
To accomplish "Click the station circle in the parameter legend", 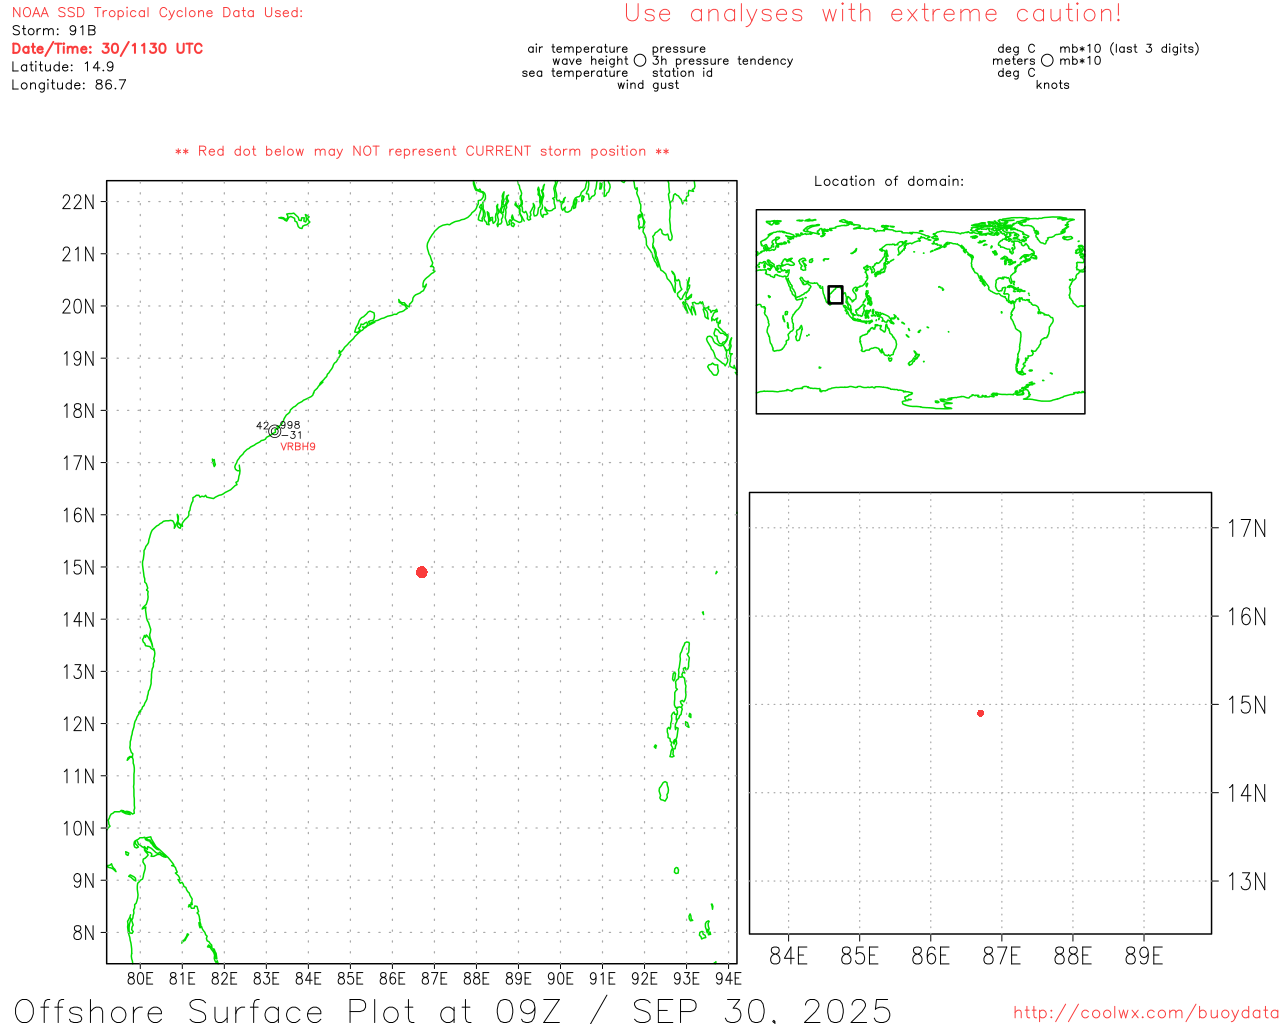I will 640,61.
